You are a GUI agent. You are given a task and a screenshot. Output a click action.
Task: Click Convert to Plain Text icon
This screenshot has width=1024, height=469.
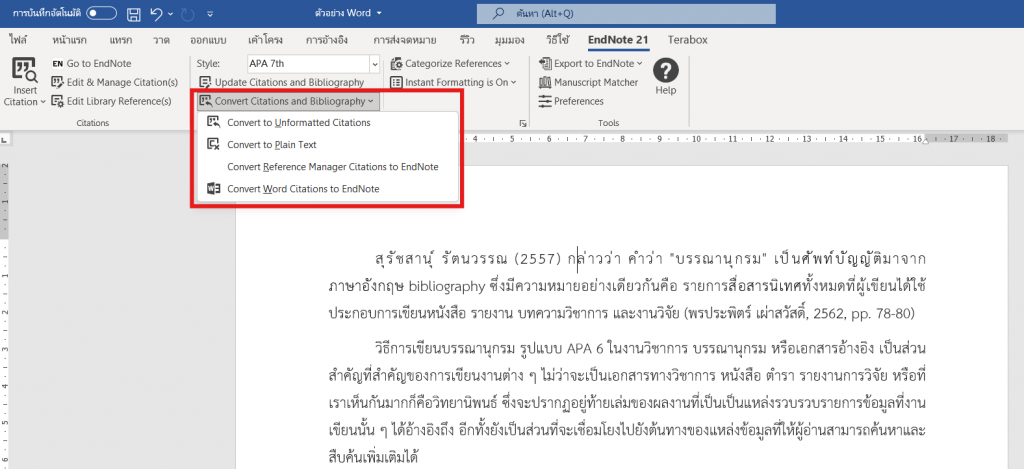[x=213, y=144]
